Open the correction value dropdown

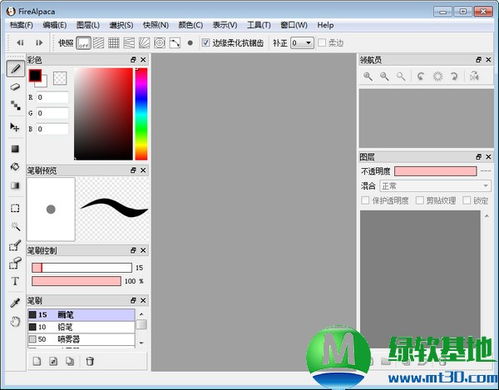[x=302, y=43]
